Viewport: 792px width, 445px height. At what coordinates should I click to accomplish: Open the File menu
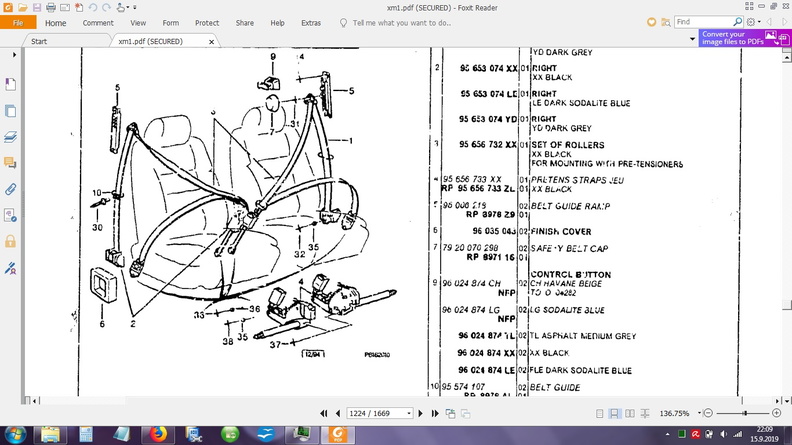click(18, 22)
